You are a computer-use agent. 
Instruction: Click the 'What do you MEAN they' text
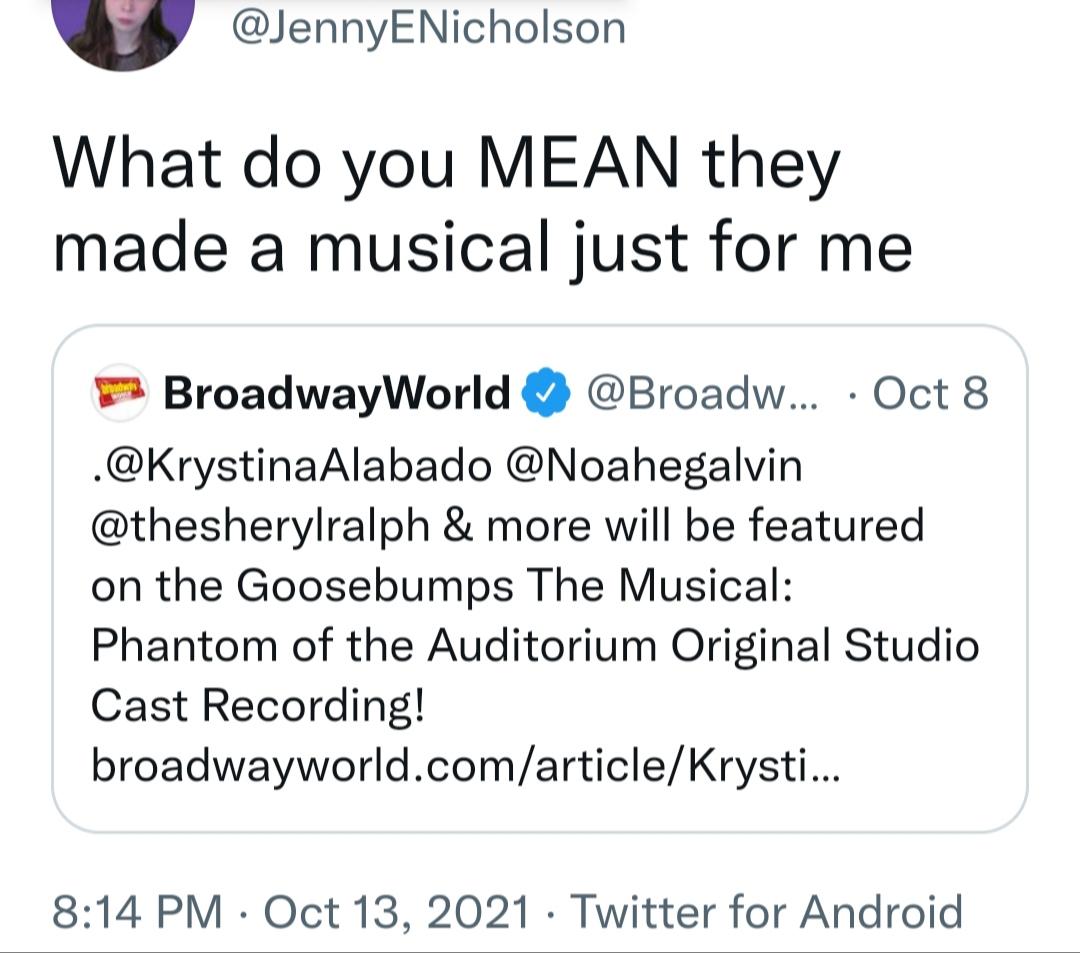pyautogui.click(x=447, y=167)
